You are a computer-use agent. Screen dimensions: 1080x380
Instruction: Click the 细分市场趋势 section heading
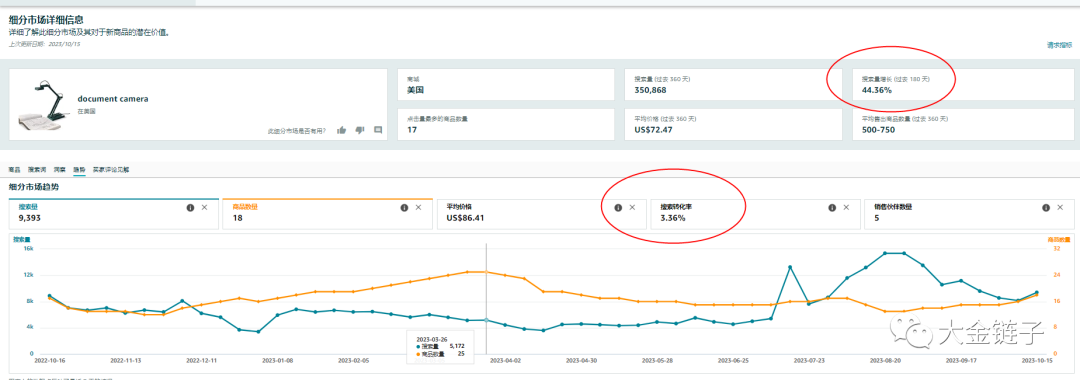[x=34, y=187]
